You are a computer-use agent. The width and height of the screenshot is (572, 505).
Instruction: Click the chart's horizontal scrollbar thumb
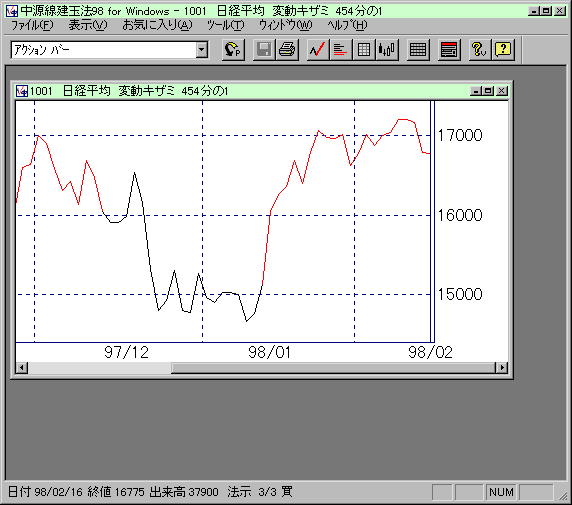[333, 367]
